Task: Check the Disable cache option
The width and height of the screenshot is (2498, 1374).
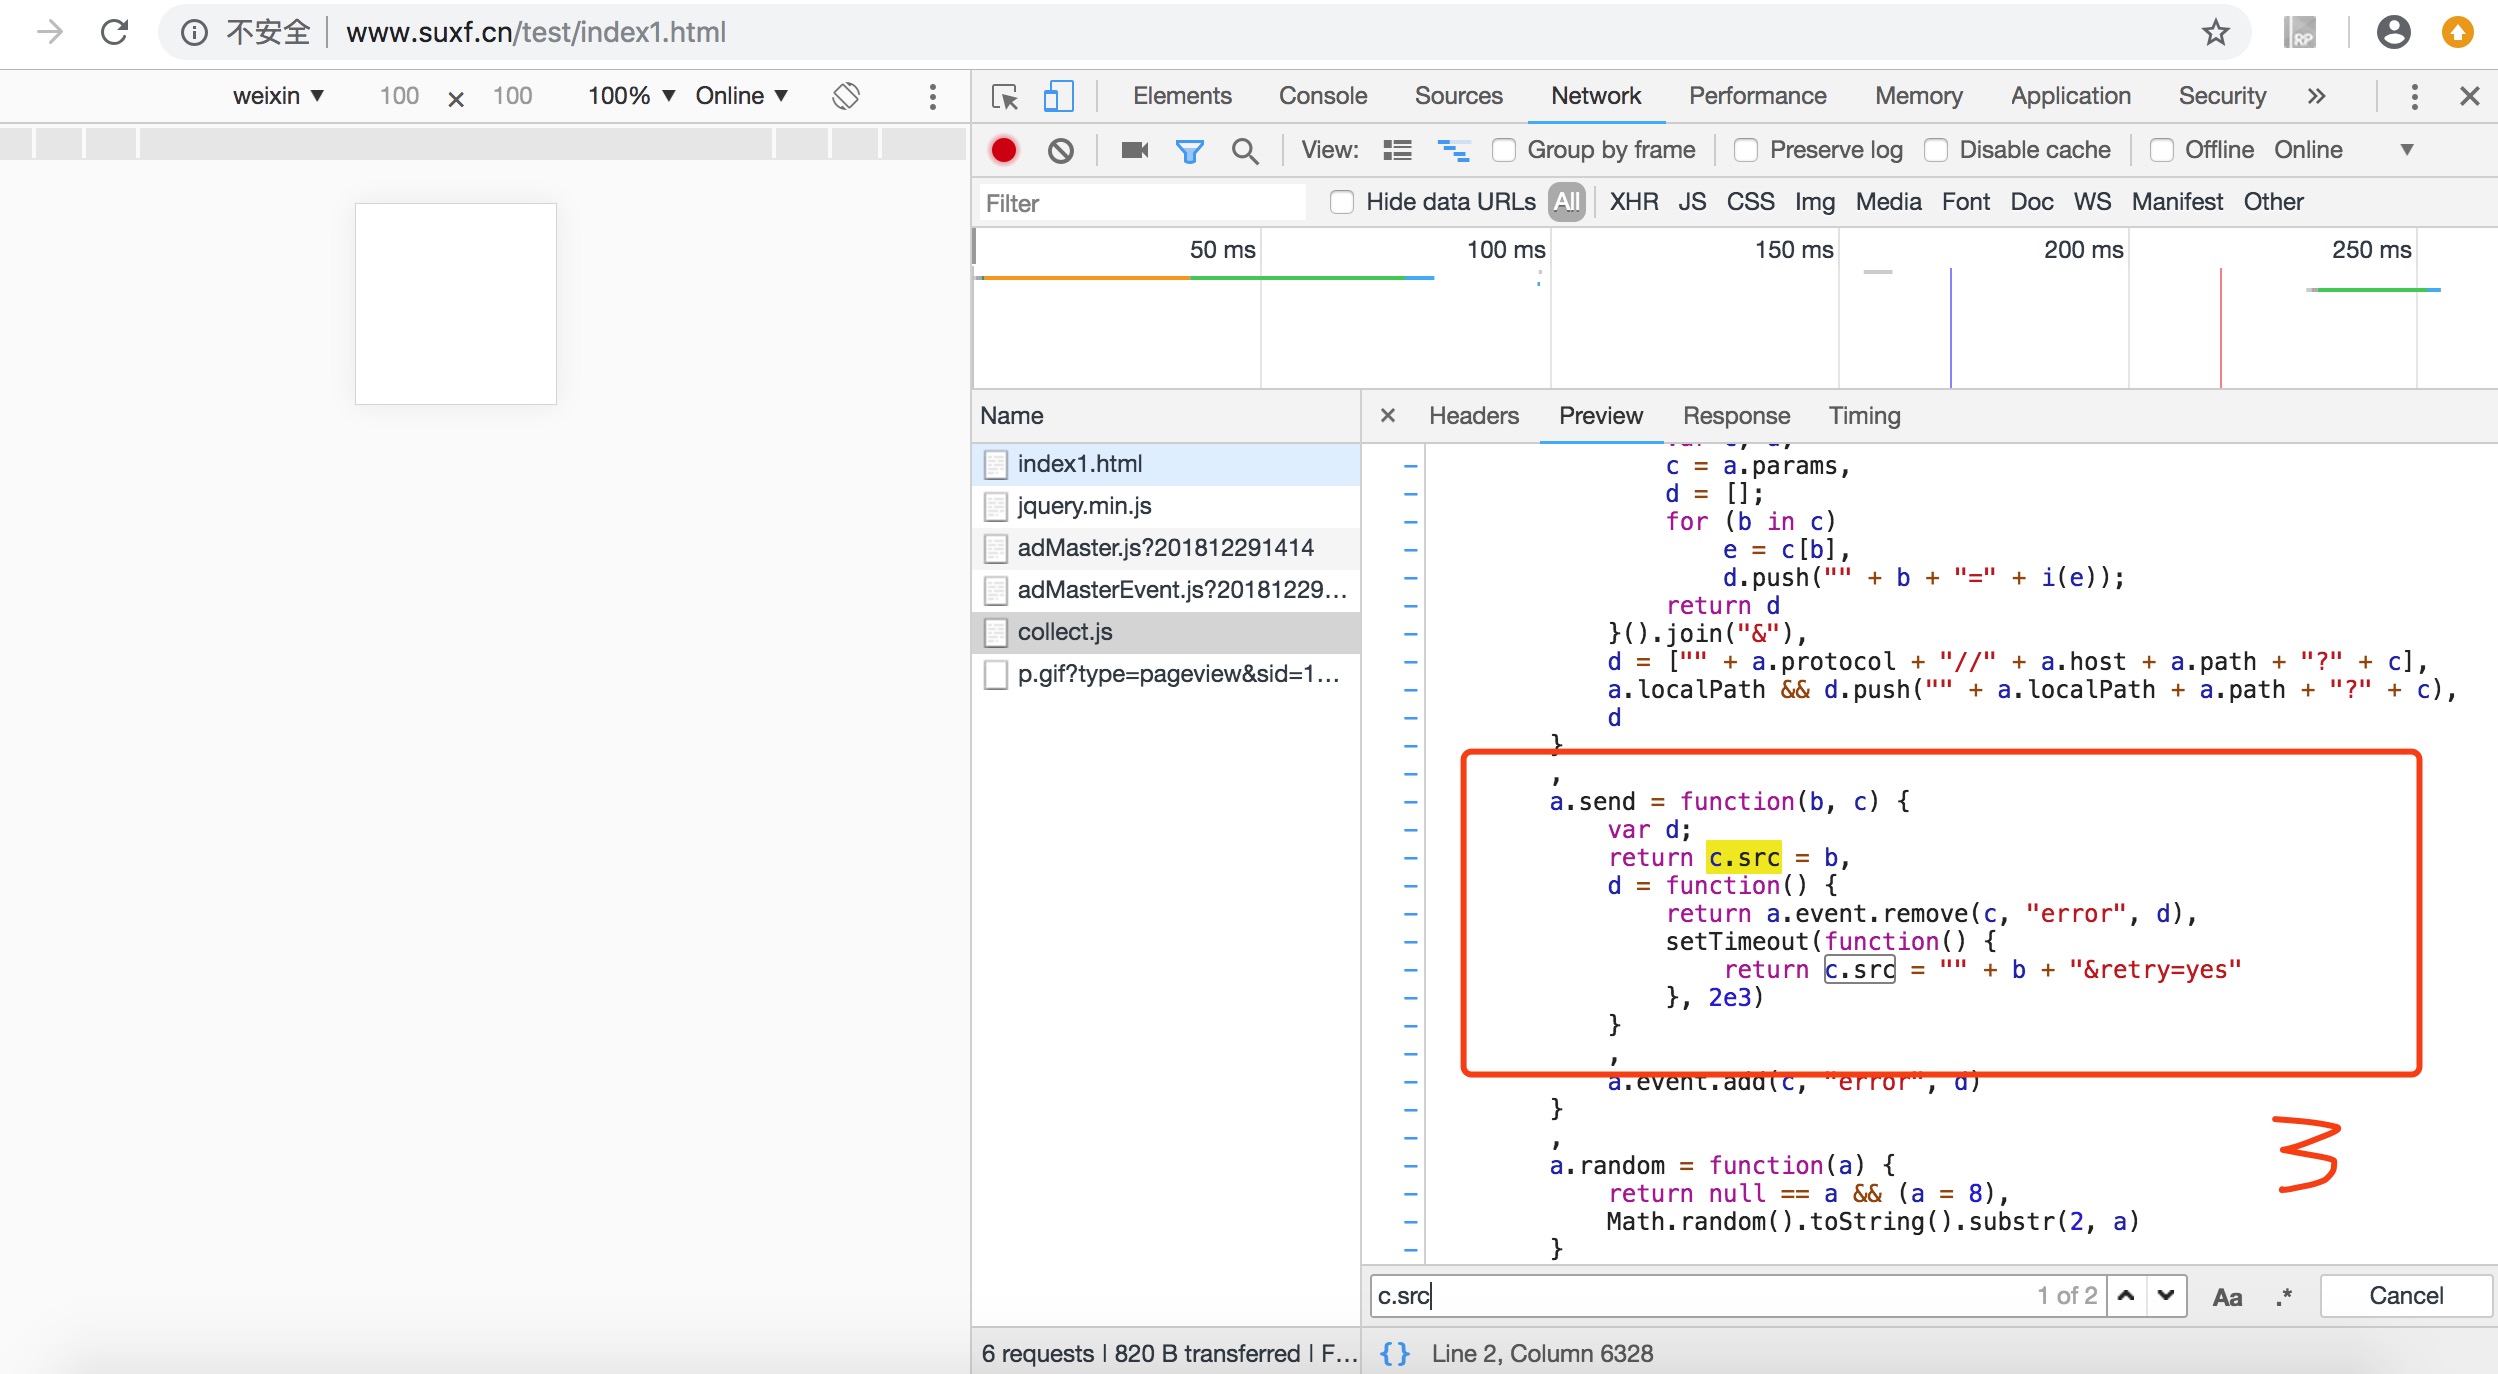Action: (1936, 150)
